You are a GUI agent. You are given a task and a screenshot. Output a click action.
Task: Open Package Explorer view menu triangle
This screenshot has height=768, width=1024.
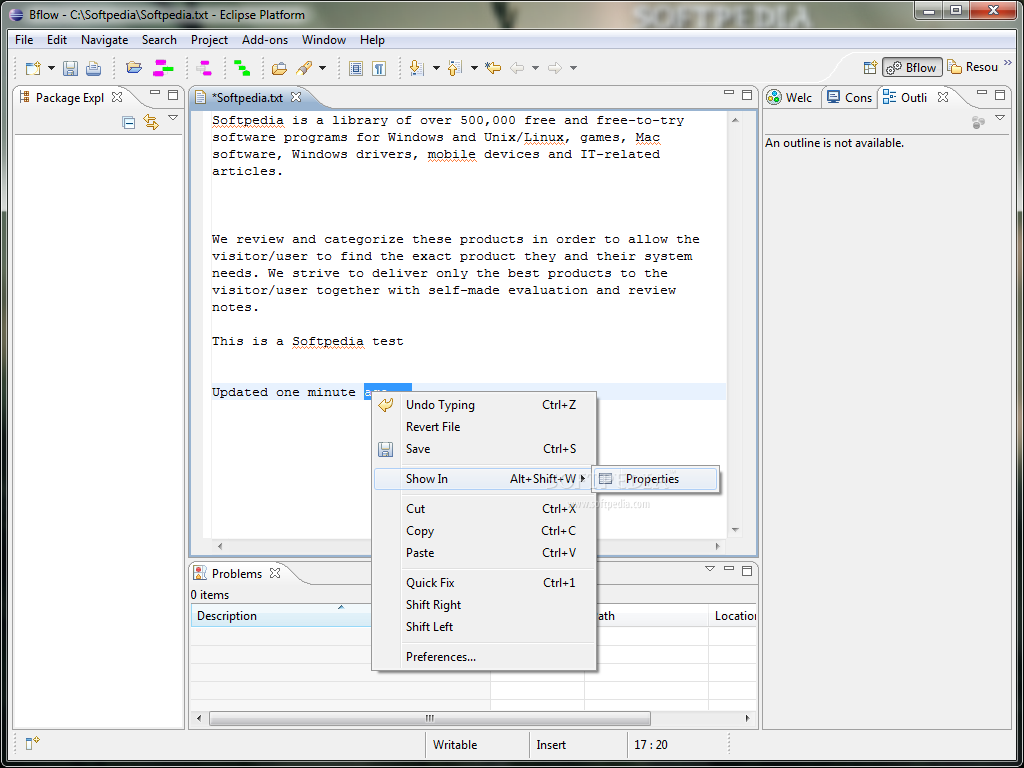pos(173,118)
